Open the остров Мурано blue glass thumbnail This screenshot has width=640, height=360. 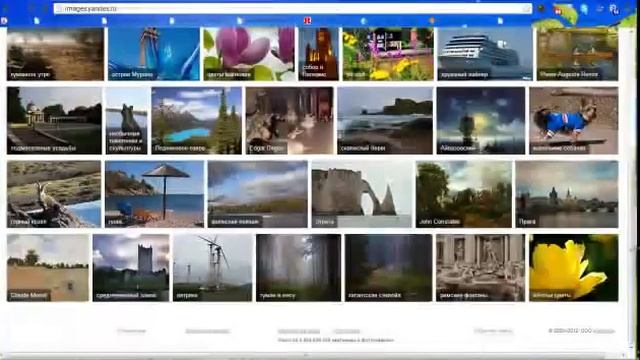[x=154, y=54]
